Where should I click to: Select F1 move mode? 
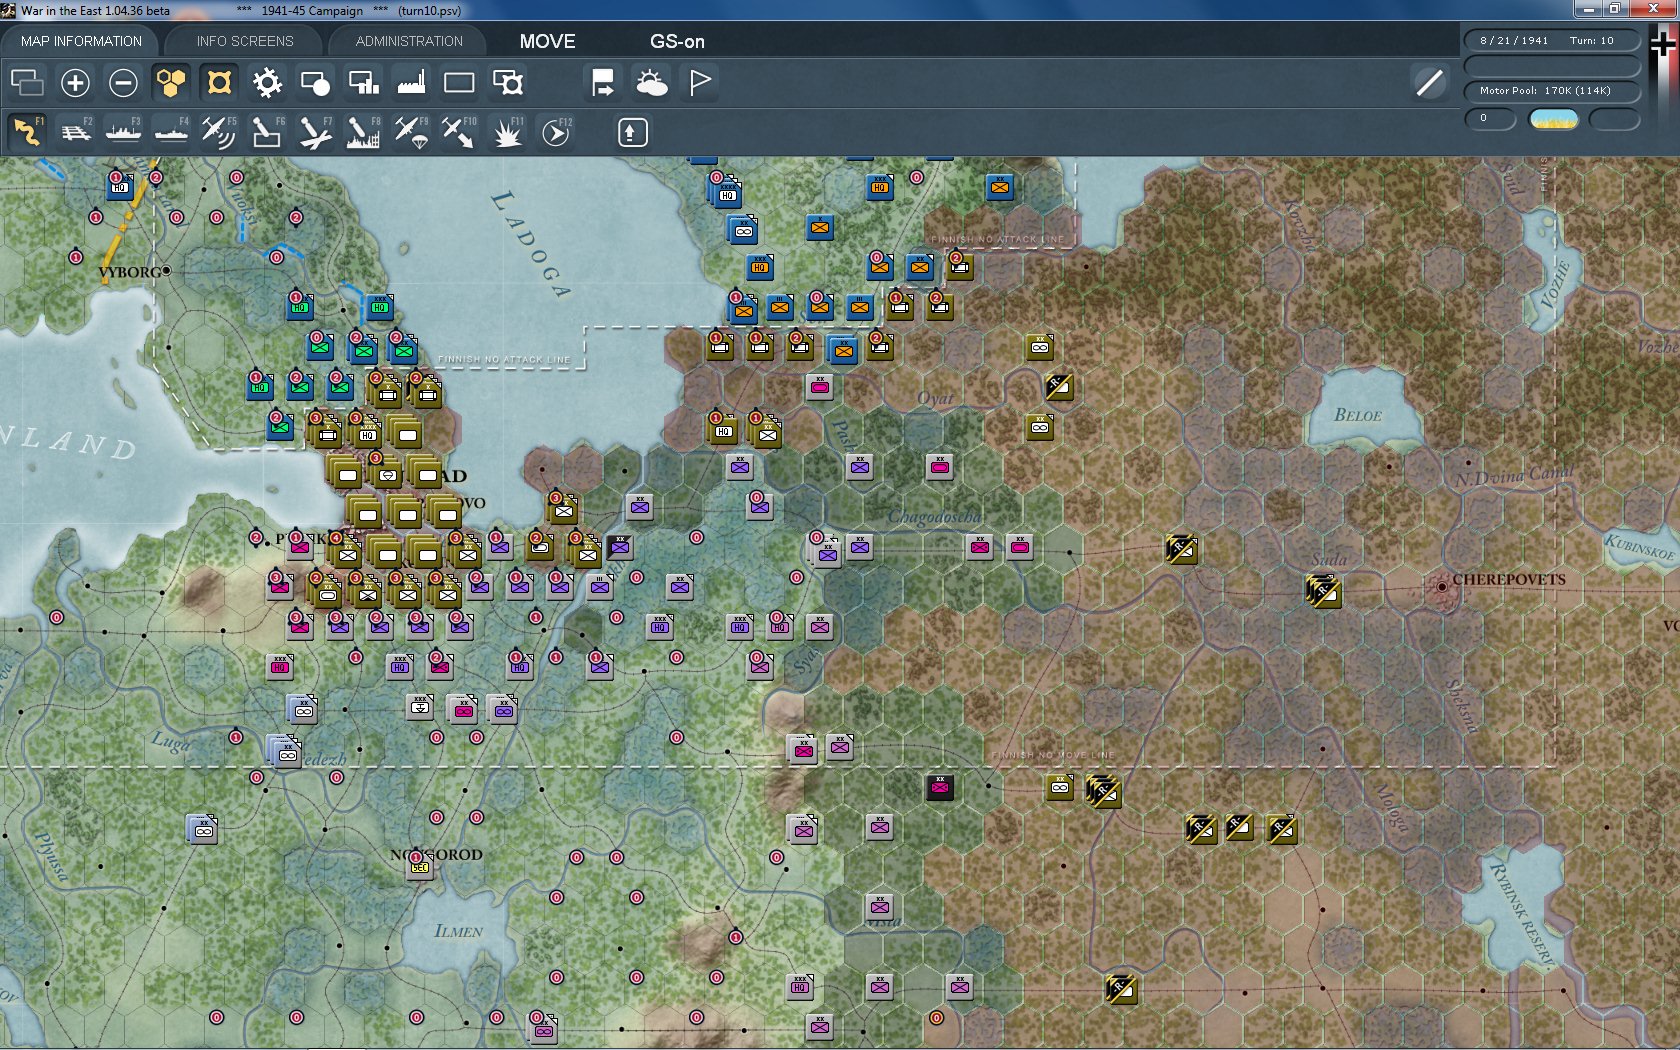click(x=27, y=132)
